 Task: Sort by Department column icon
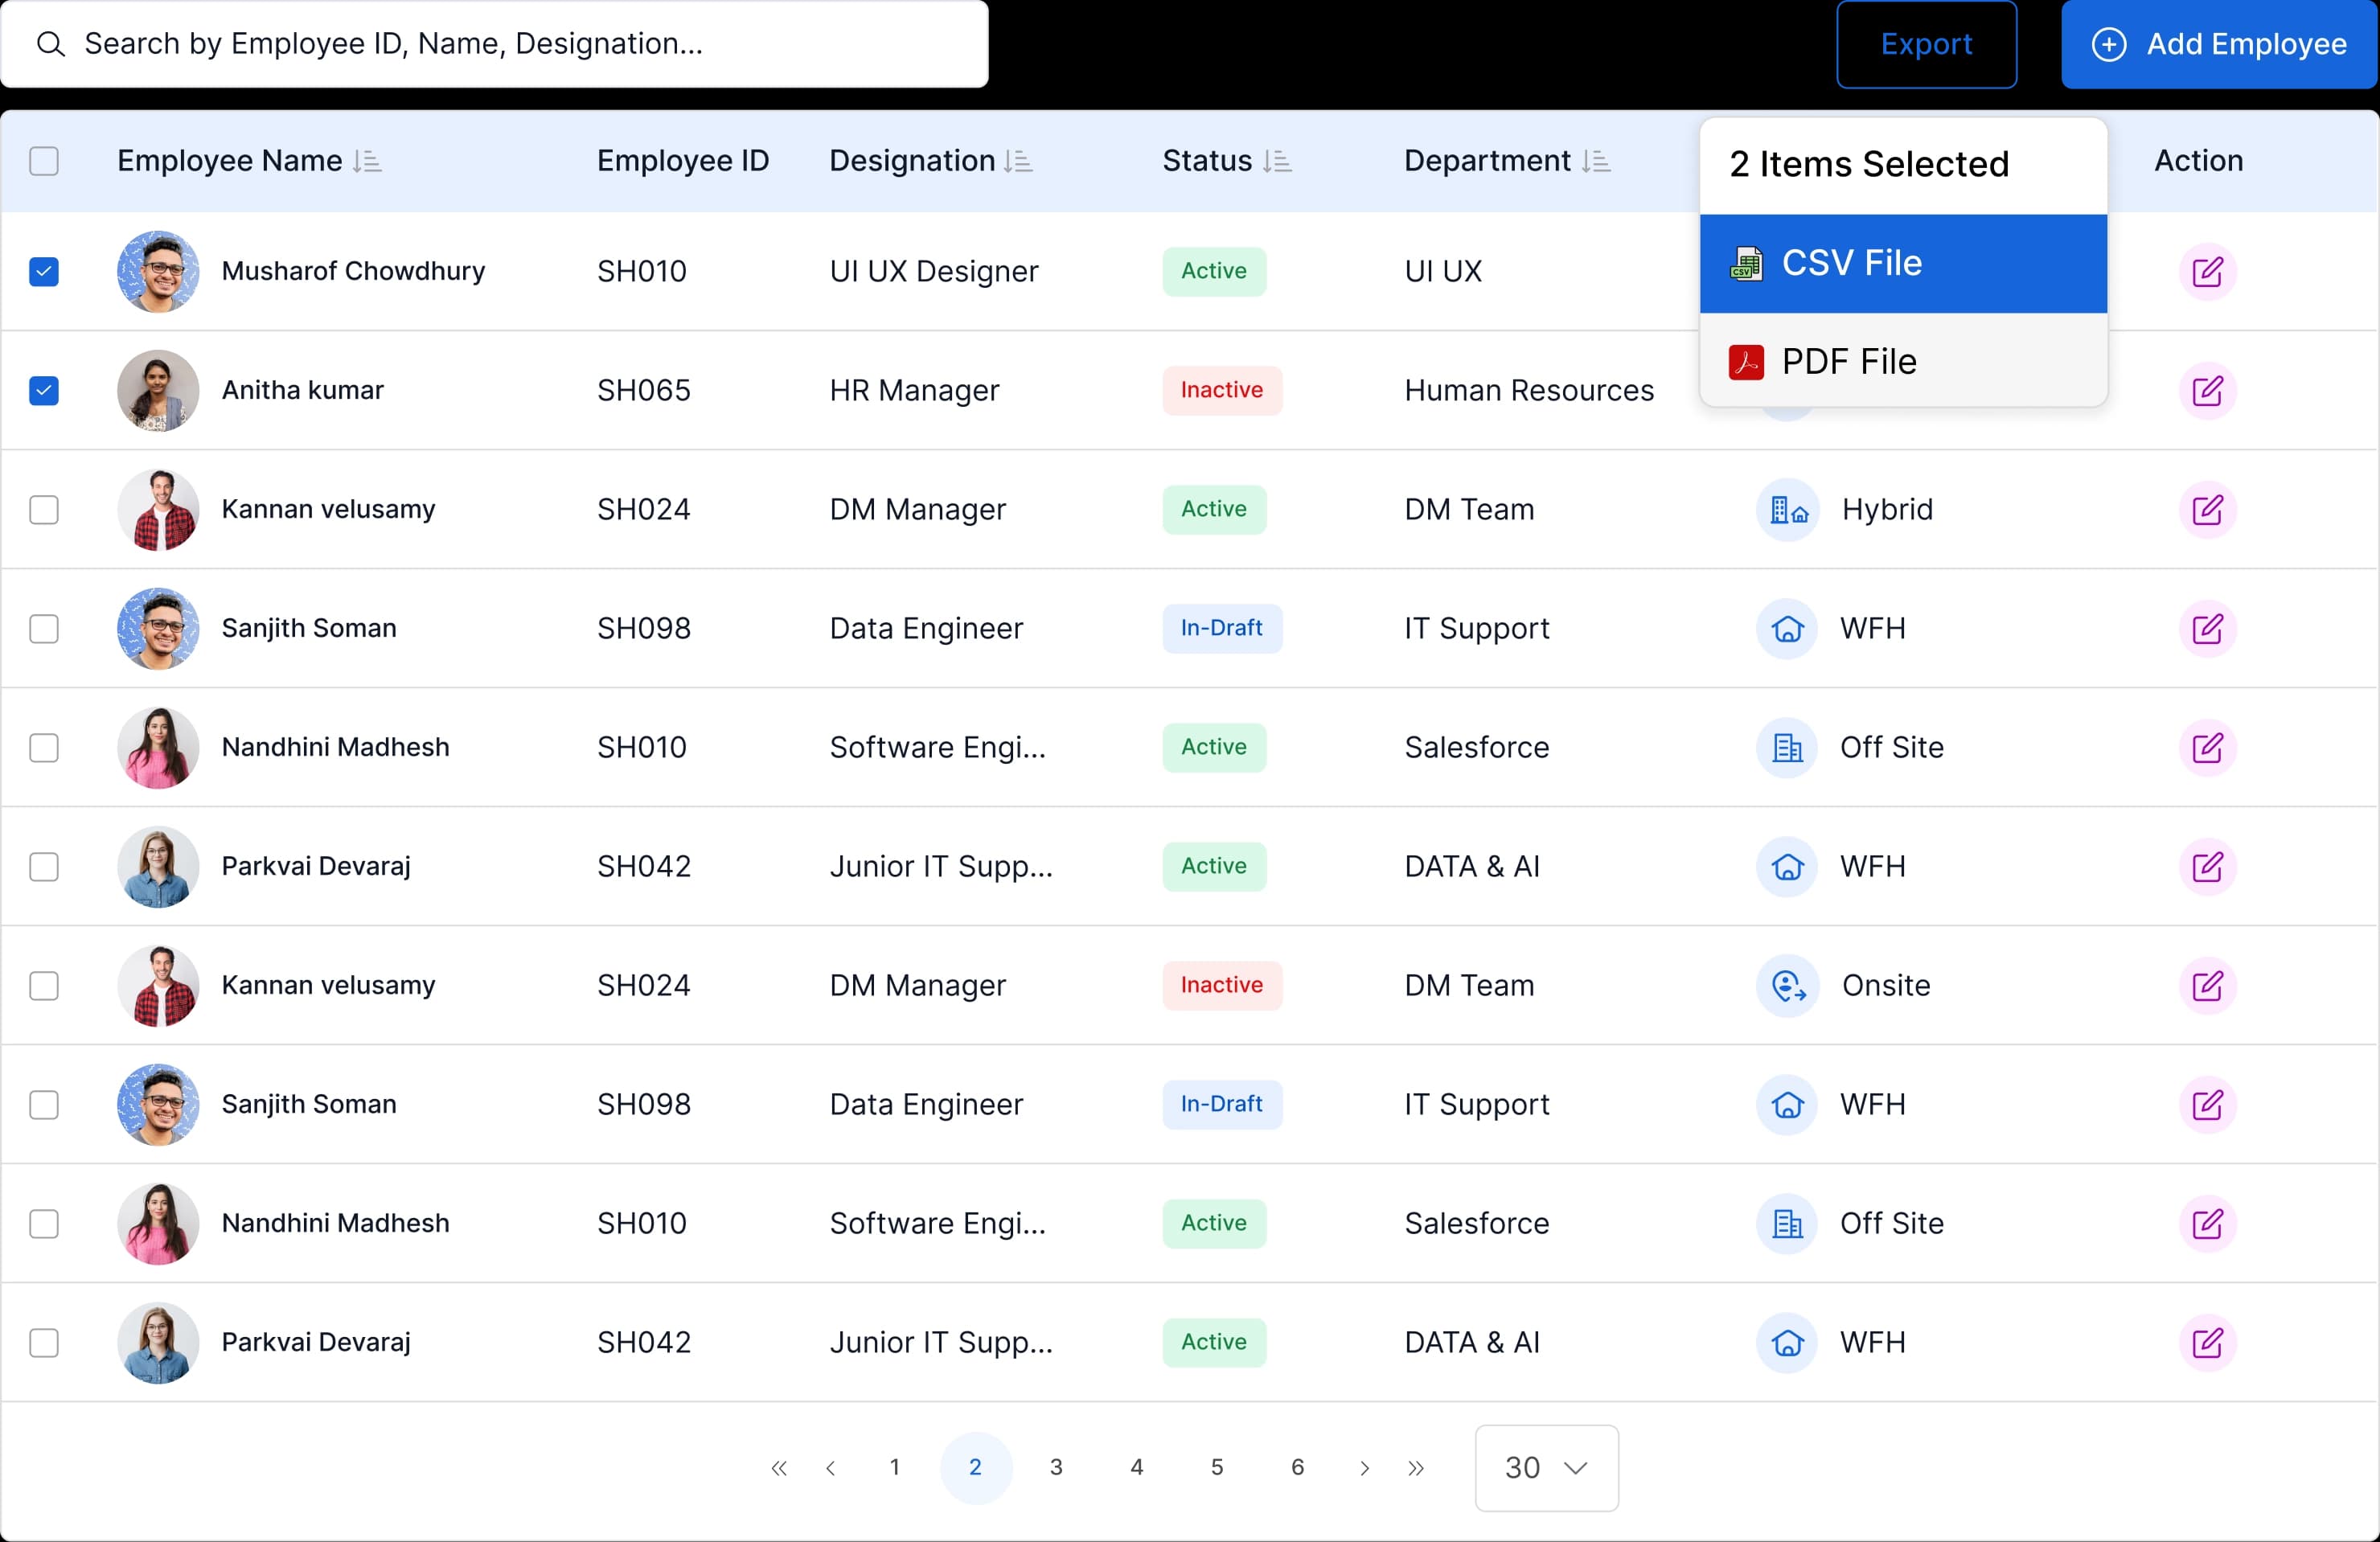[x=1595, y=161]
